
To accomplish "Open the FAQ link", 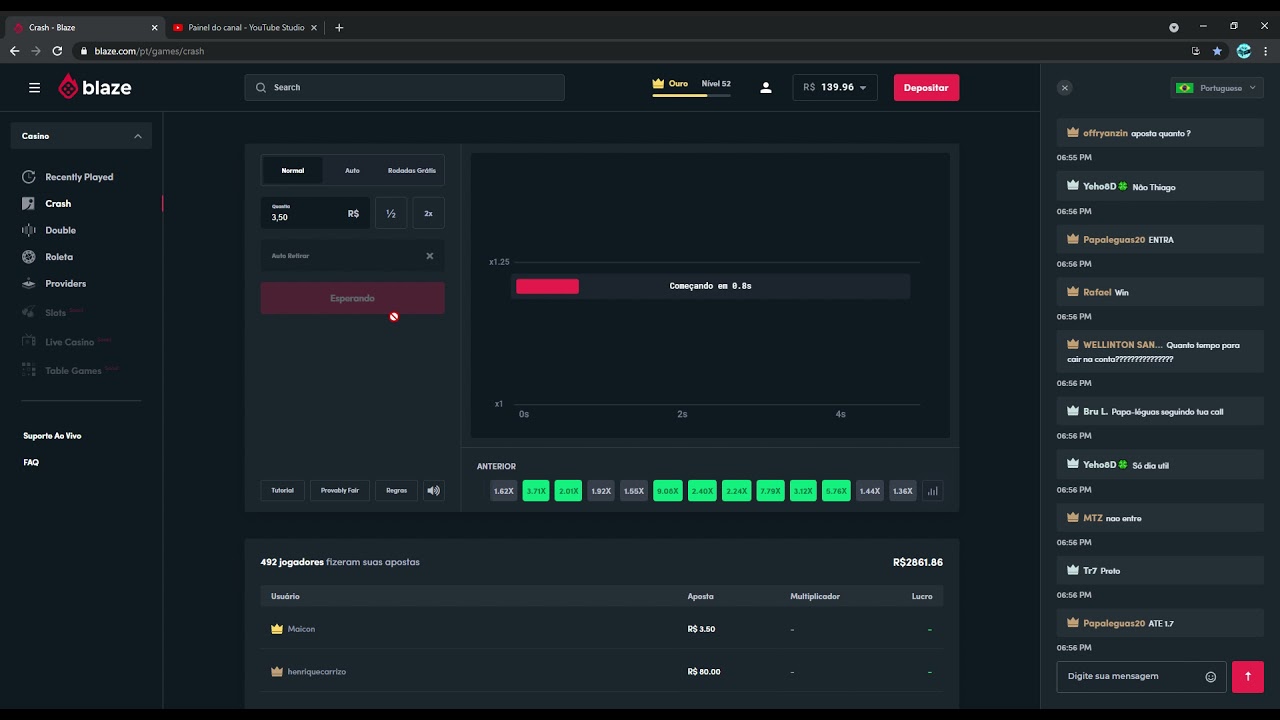I will click(31, 463).
